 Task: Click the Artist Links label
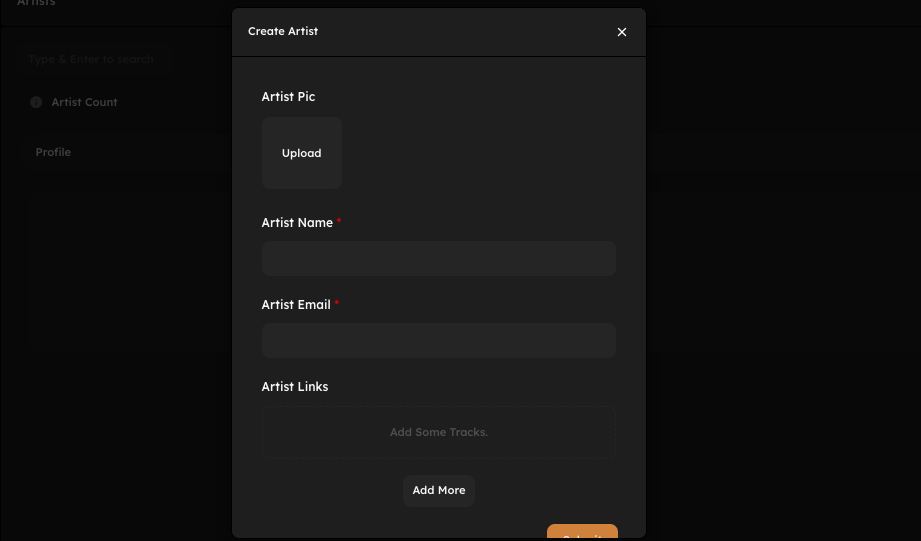[295, 387]
